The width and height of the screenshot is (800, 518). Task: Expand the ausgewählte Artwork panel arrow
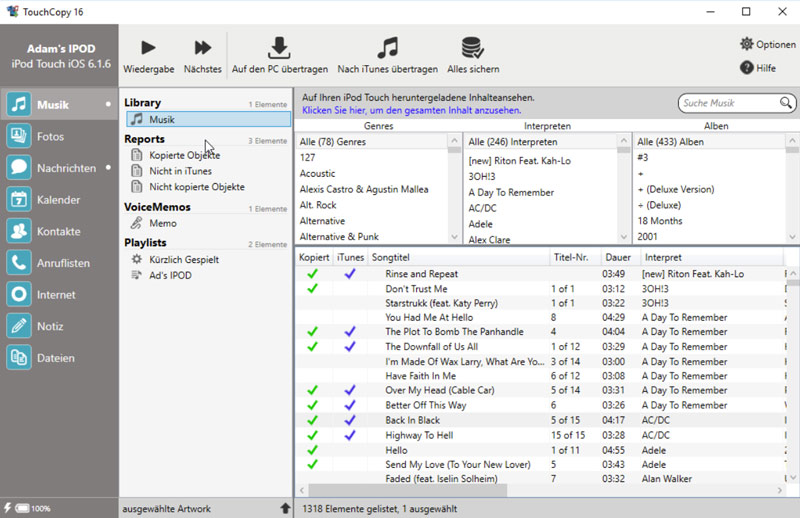pos(285,508)
